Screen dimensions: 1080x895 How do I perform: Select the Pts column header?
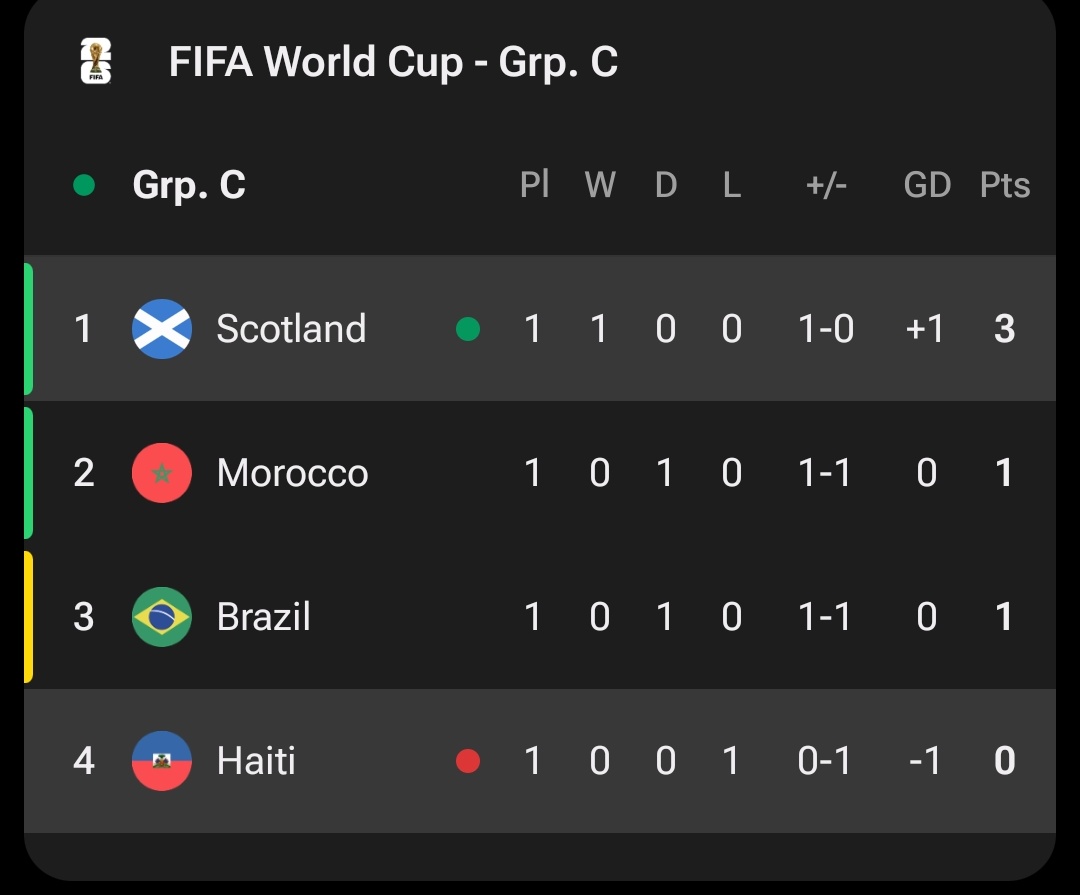1005,185
